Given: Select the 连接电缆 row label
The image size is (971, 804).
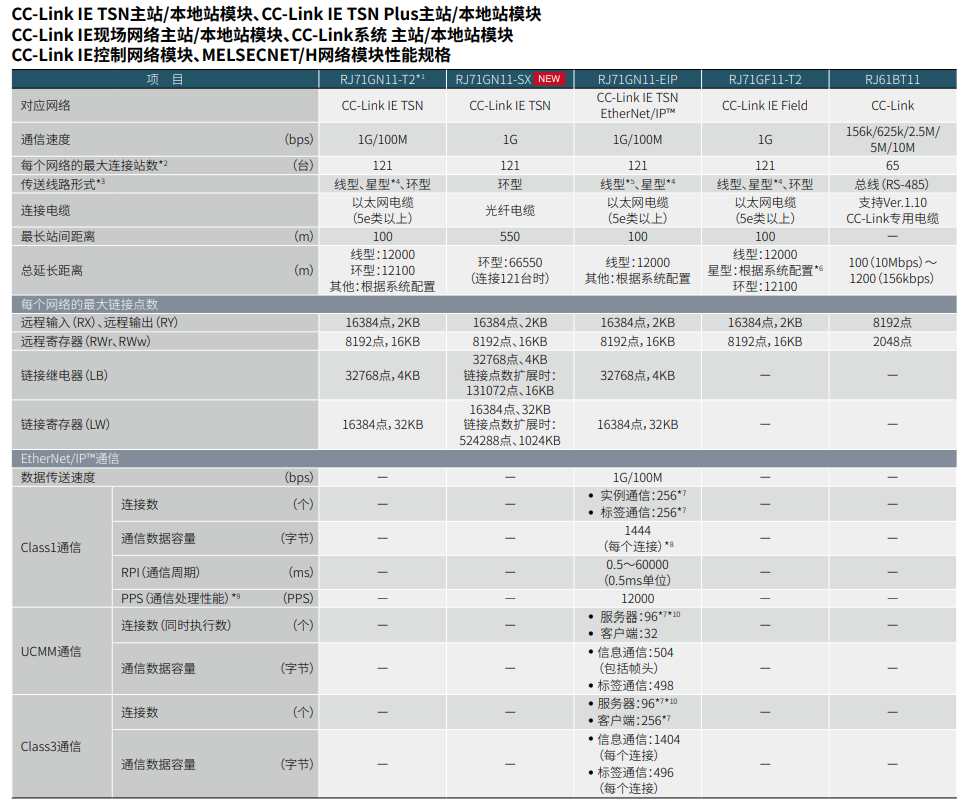Looking at the screenshot, I should point(46,211).
